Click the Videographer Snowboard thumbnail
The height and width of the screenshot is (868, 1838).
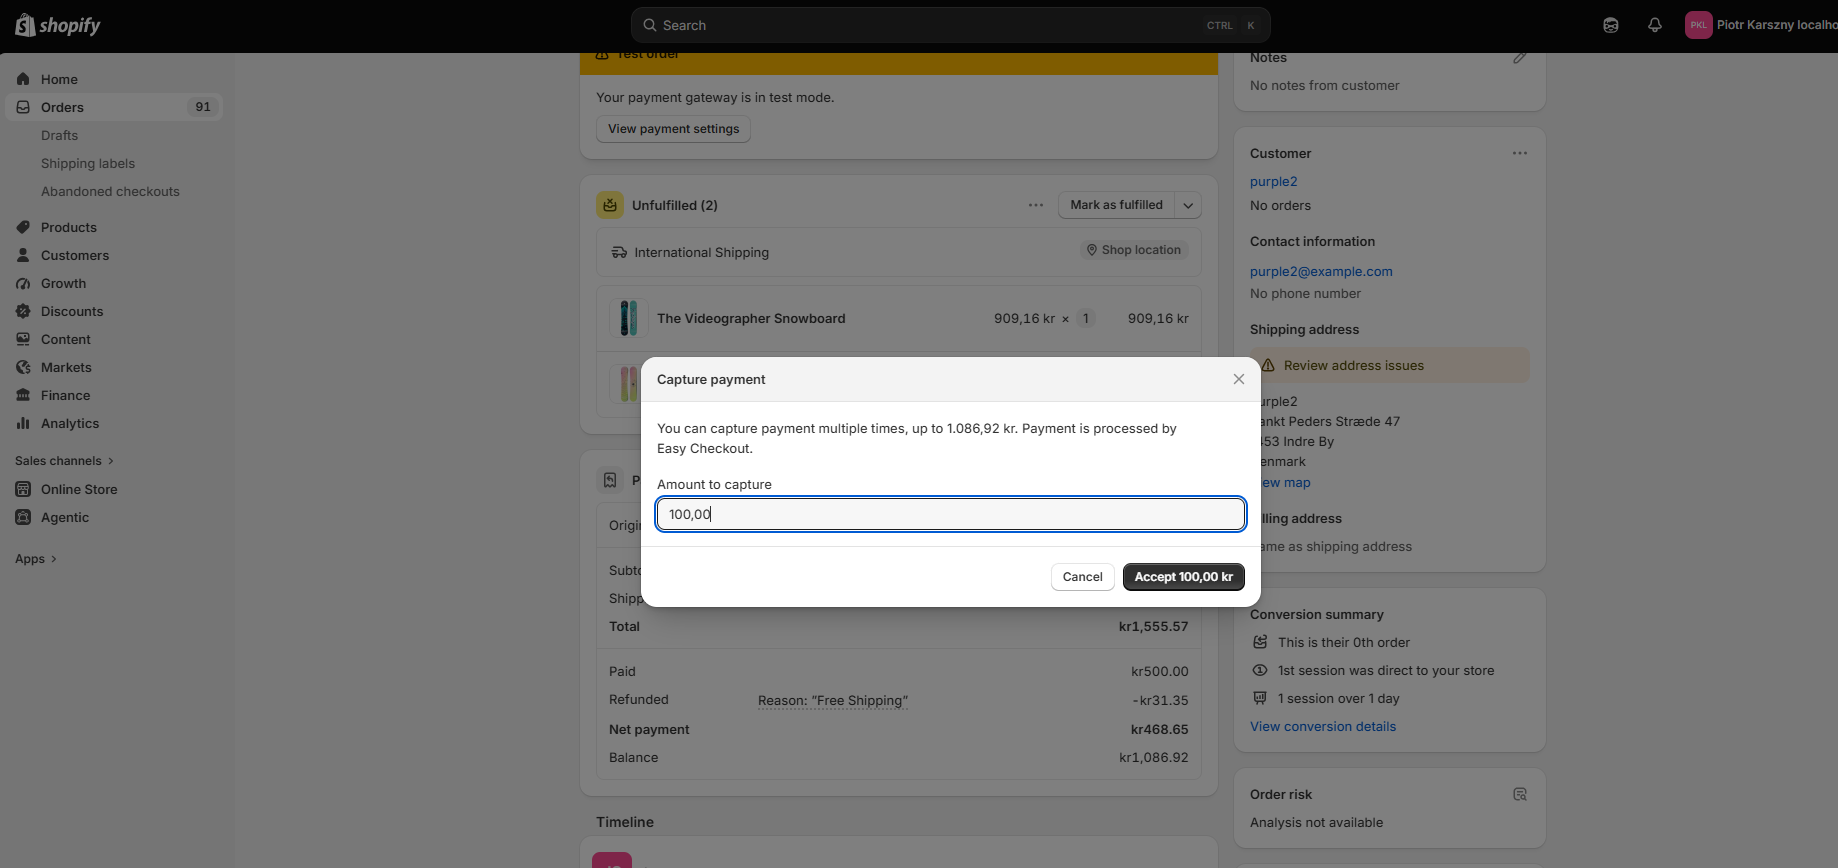628,318
